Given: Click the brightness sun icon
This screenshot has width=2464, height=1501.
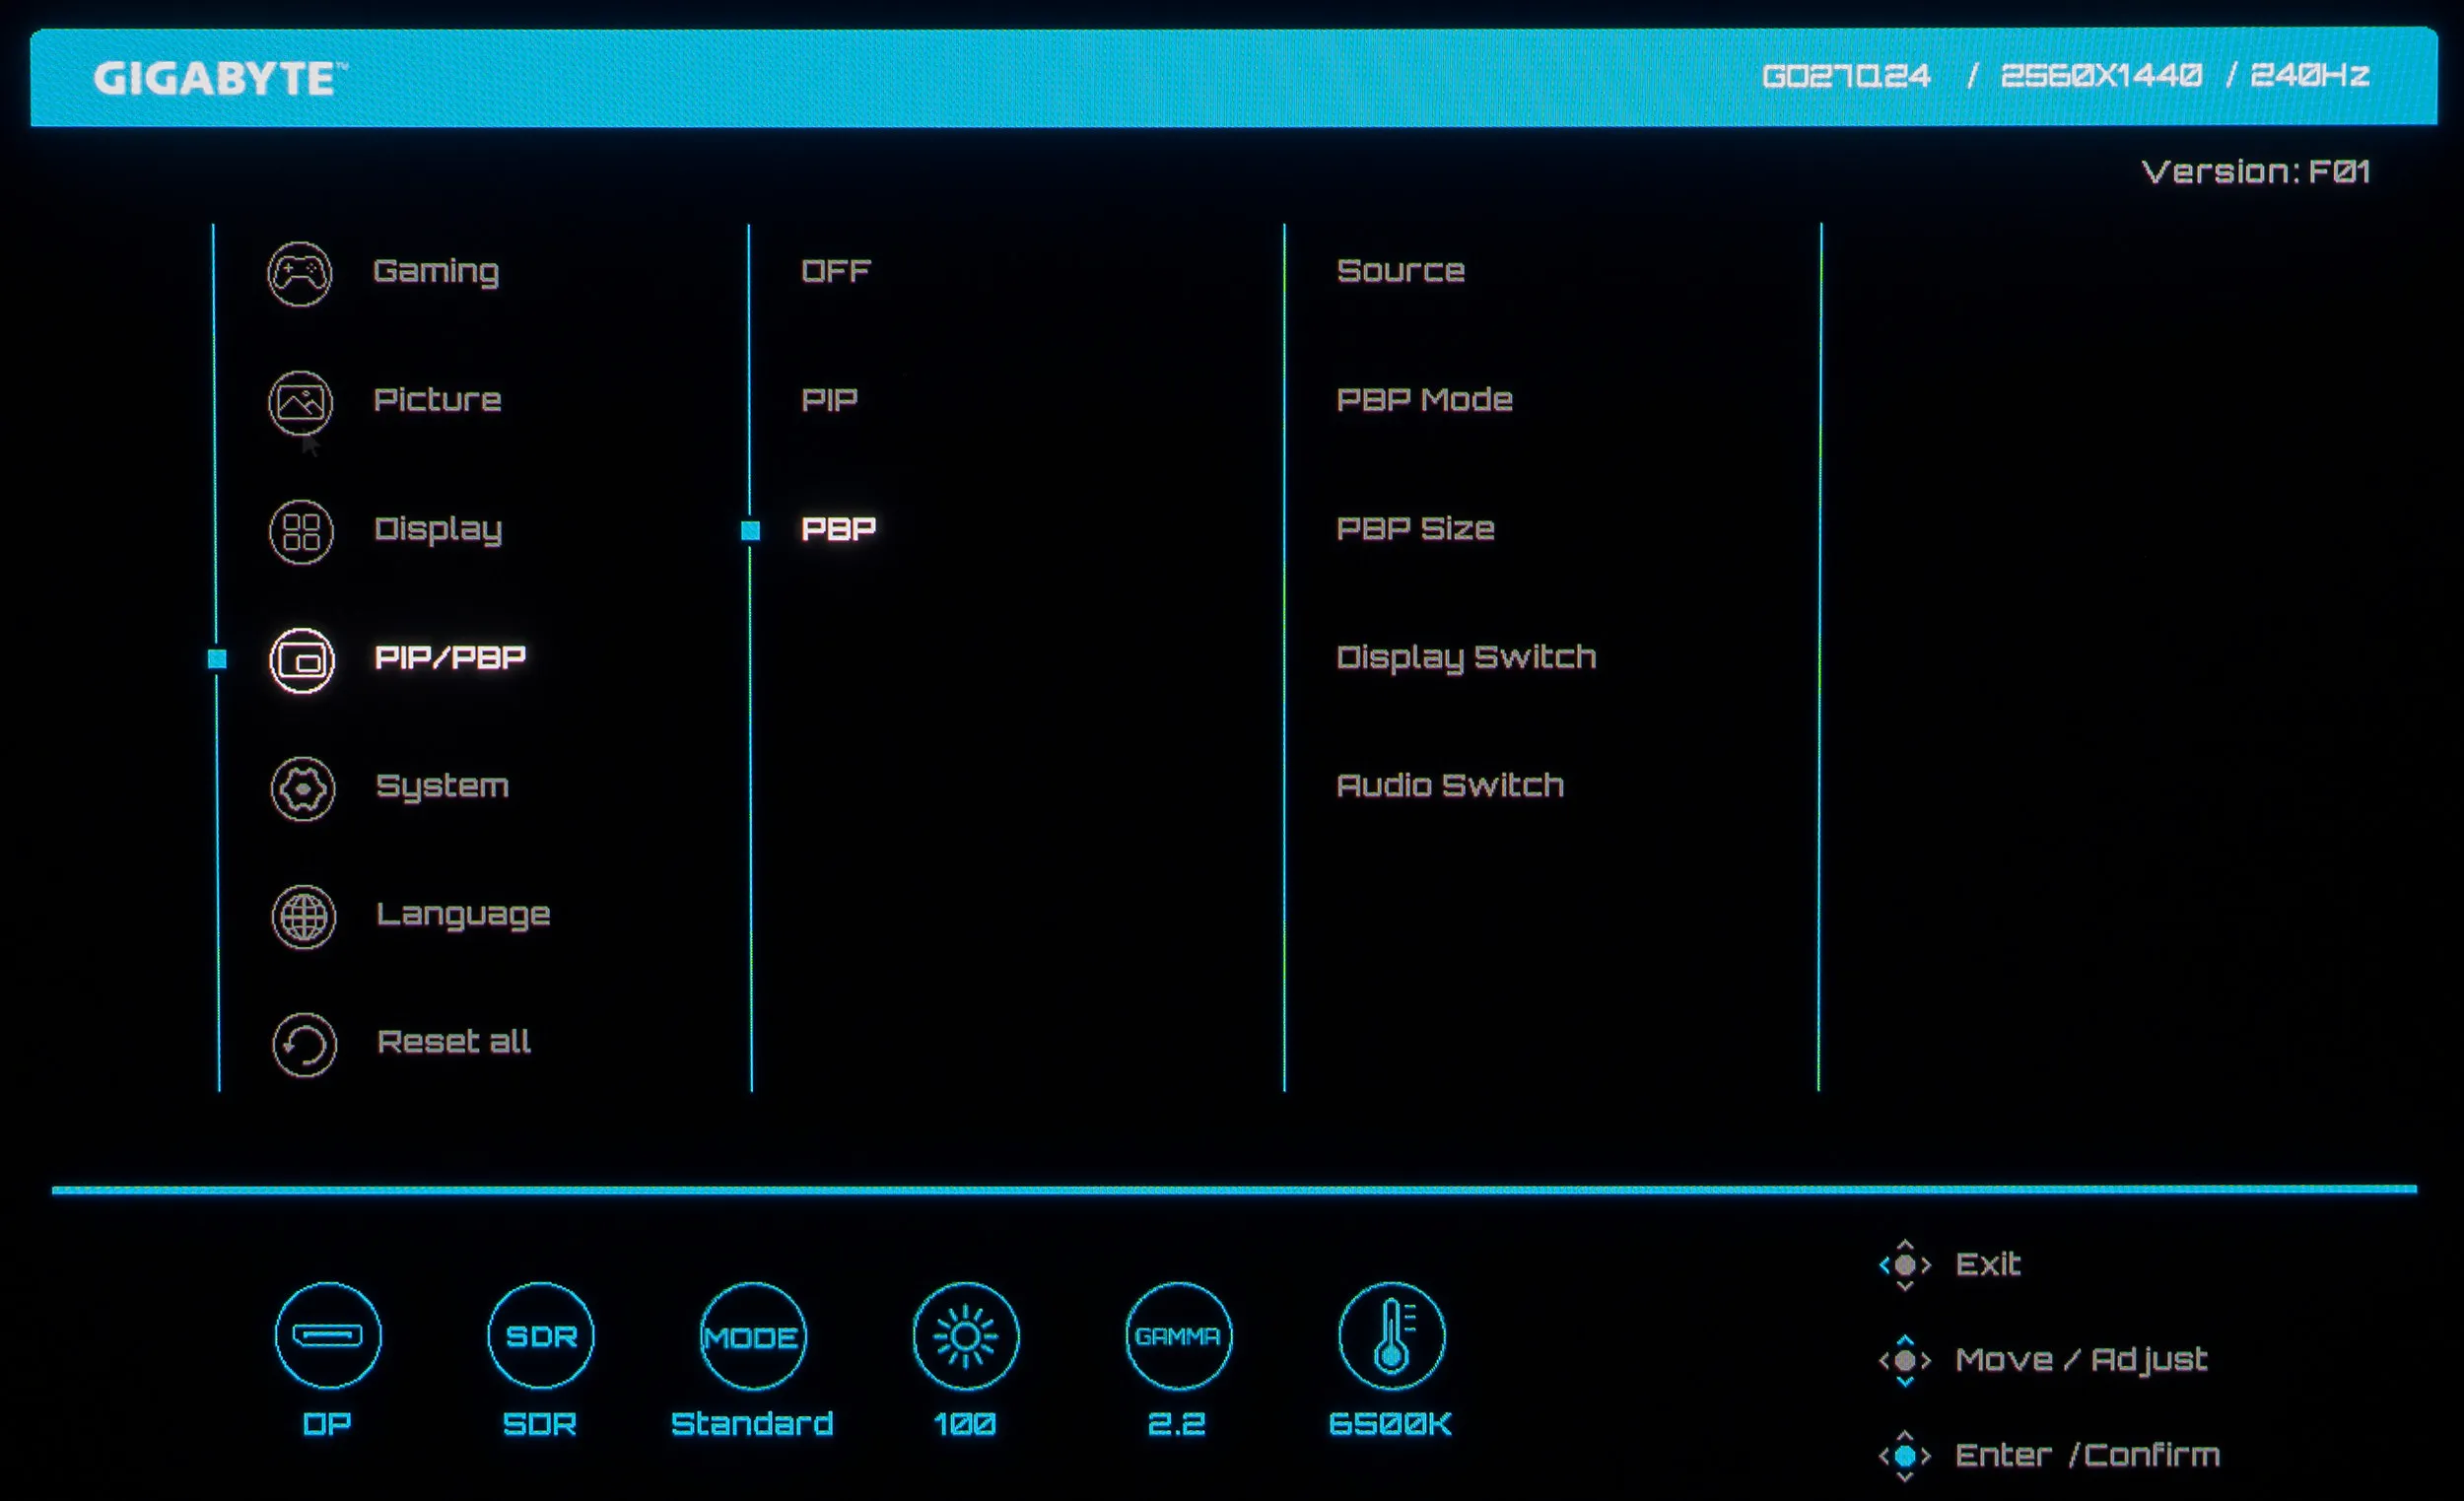Looking at the screenshot, I should [x=965, y=1335].
